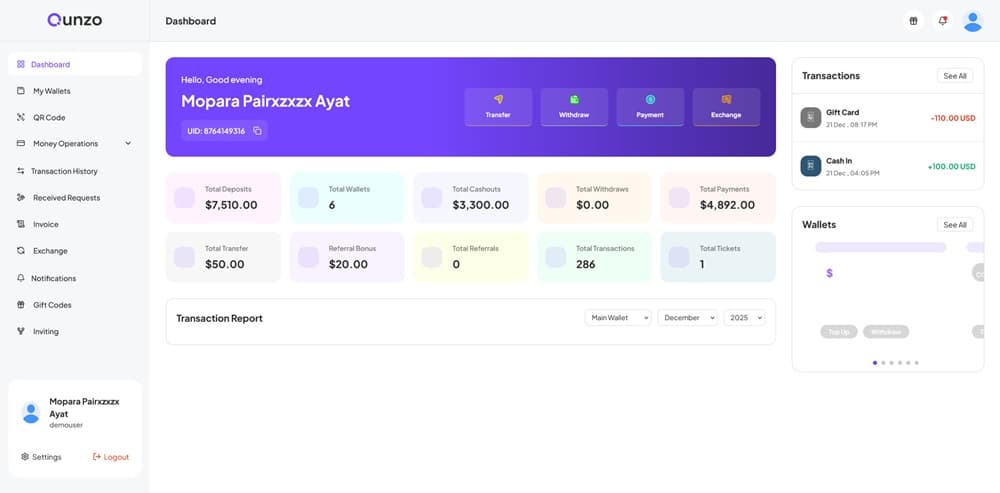Click the Exchange quick action
The image size is (1000, 493).
click(726, 107)
